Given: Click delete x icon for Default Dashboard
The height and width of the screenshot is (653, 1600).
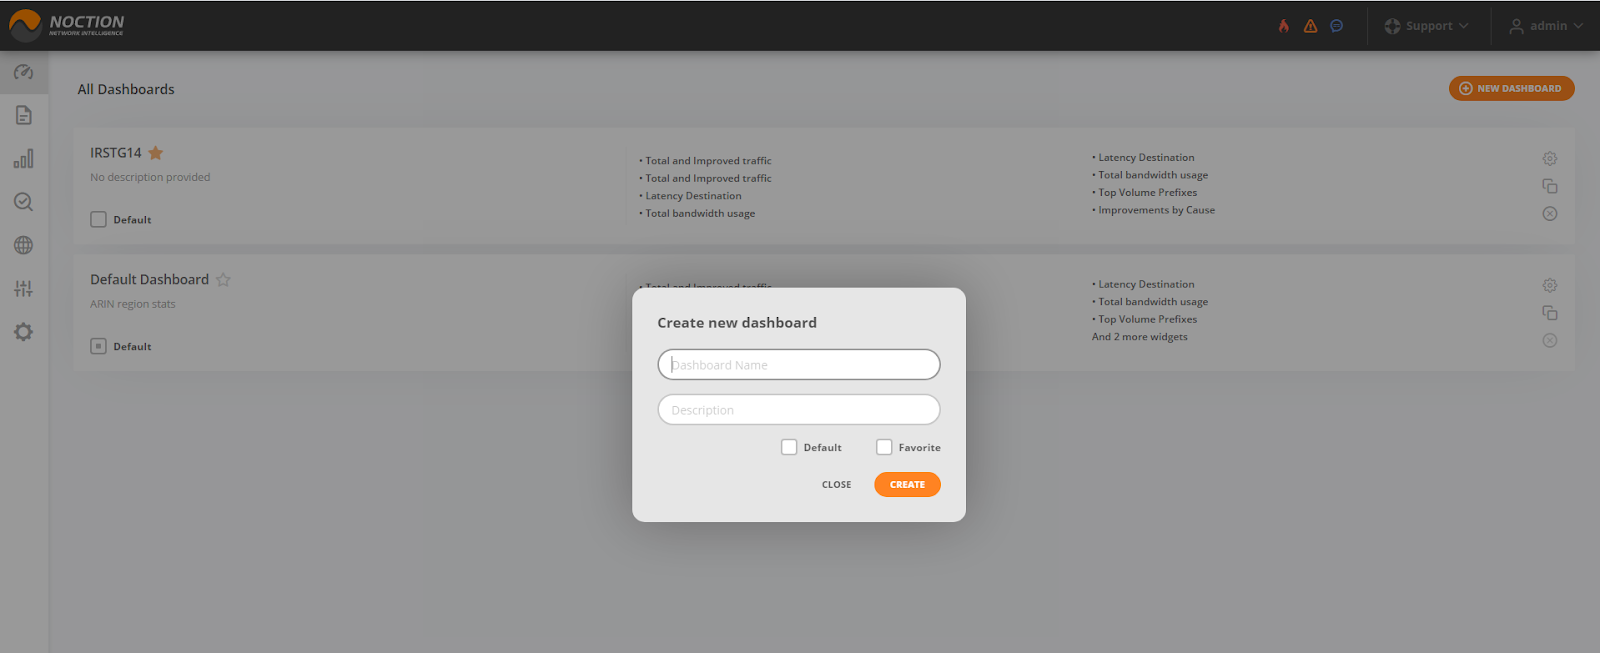Looking at the screenshot, I should 1549,340.
